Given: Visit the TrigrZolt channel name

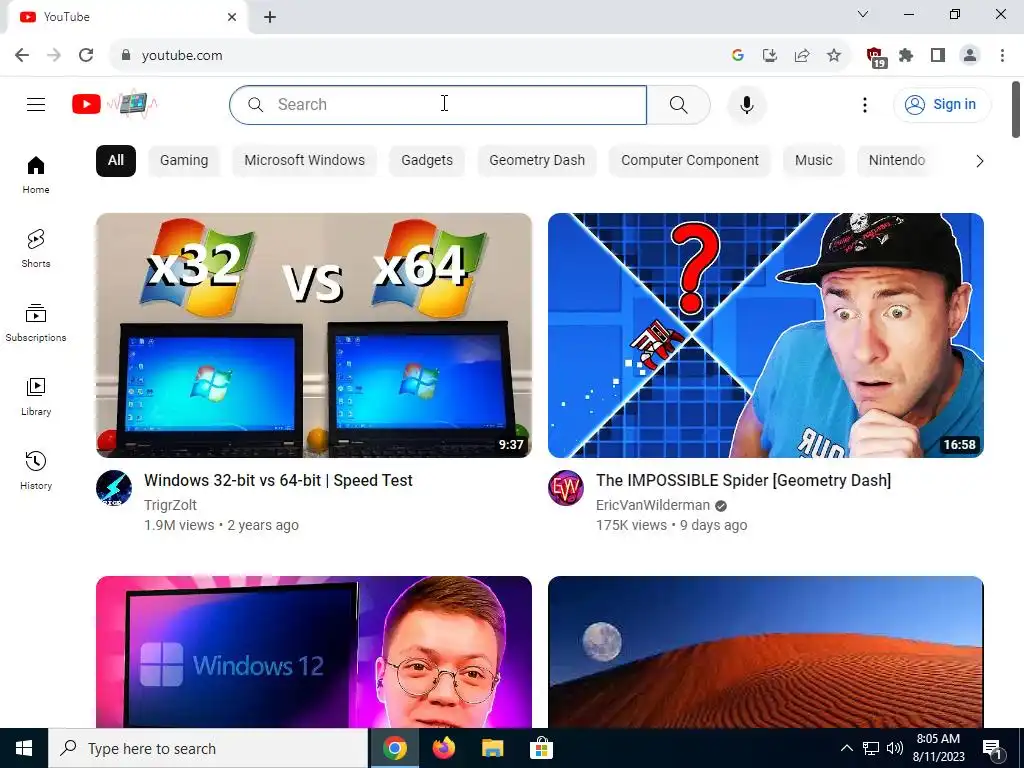Looking at the screenshot, I should (x=170, y=505).
